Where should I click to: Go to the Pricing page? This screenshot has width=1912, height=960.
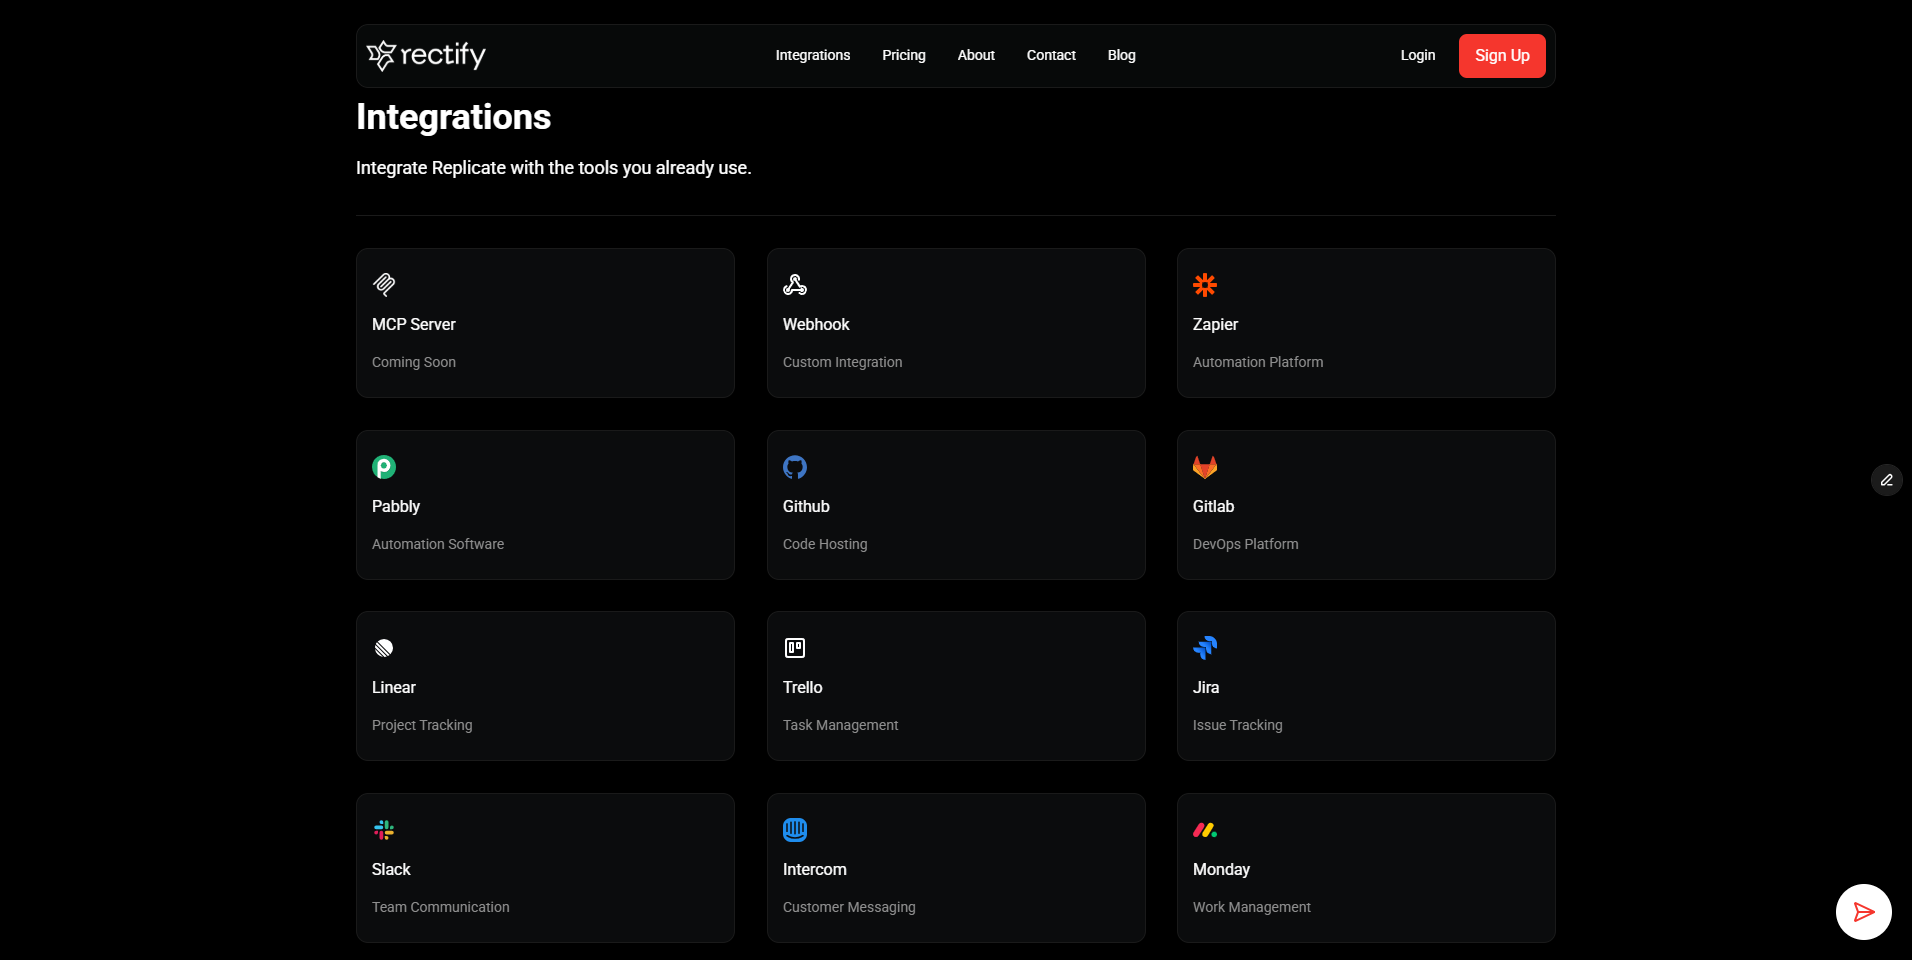pos(904,56)
